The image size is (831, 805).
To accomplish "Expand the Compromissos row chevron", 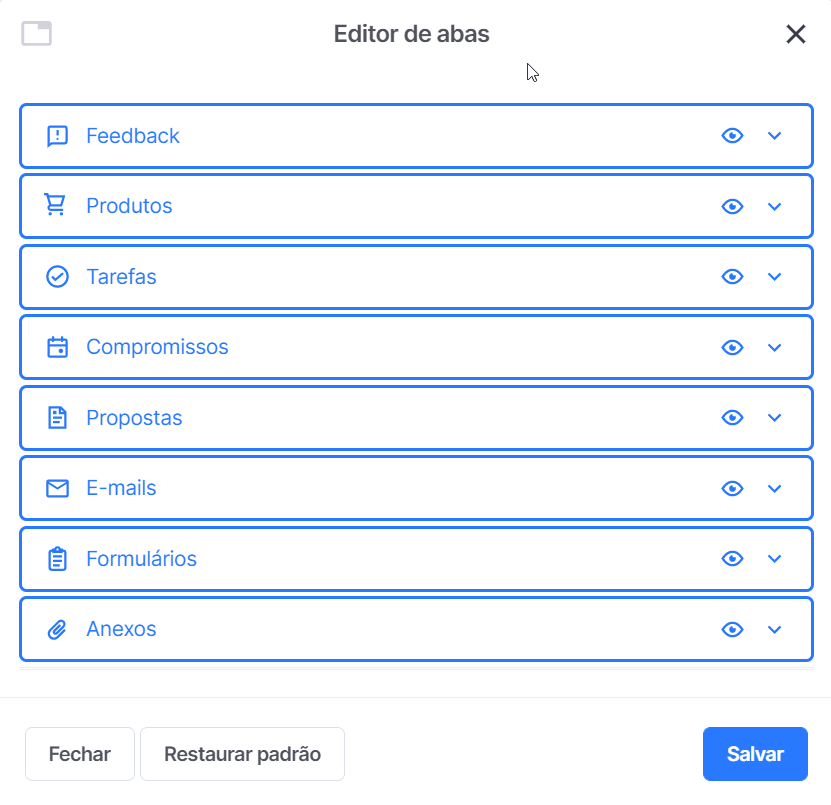I will [x=774, y=347].
